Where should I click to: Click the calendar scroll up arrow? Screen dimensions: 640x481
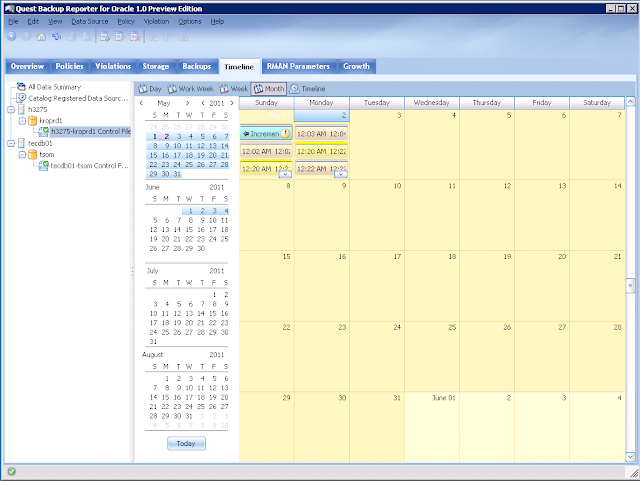(630, 101)
